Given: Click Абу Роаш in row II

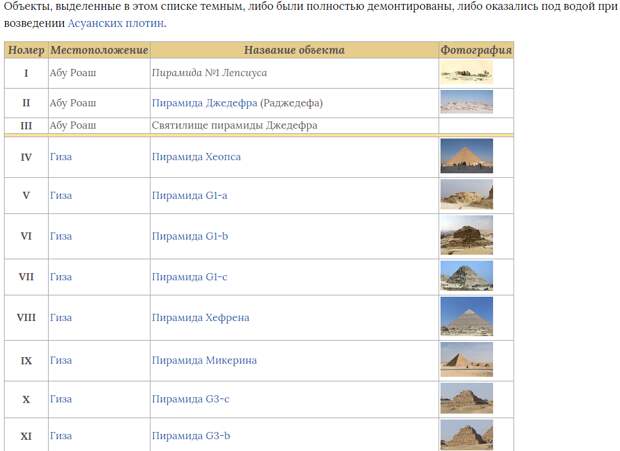Looking at the screenshot, I should tap(73, 103).
